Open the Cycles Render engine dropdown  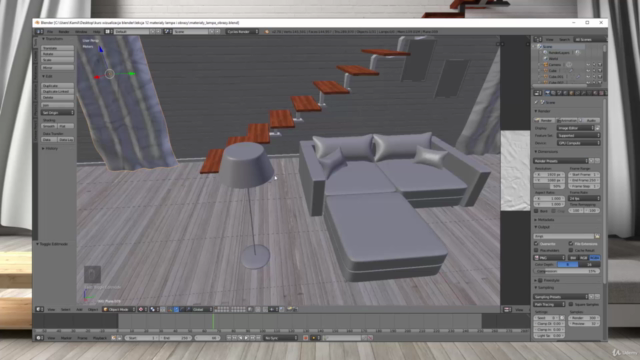(x=243, y=31)
